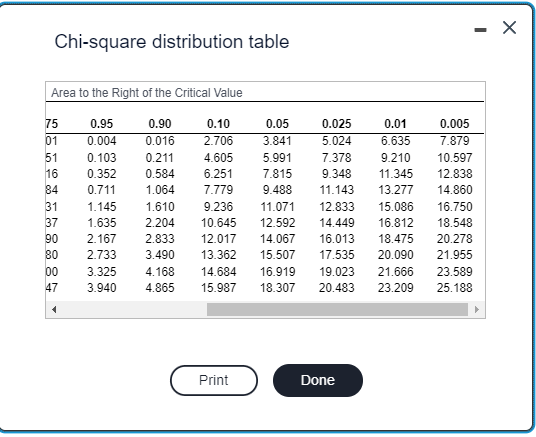
Task: Click the Print button
Action: [214, 380]
